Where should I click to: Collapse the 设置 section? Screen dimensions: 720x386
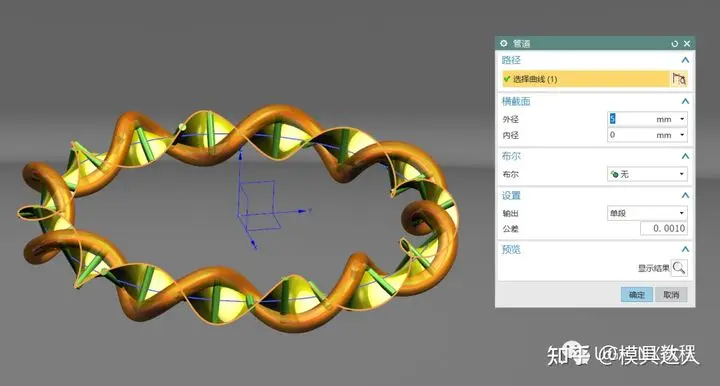tap(685, 196)
